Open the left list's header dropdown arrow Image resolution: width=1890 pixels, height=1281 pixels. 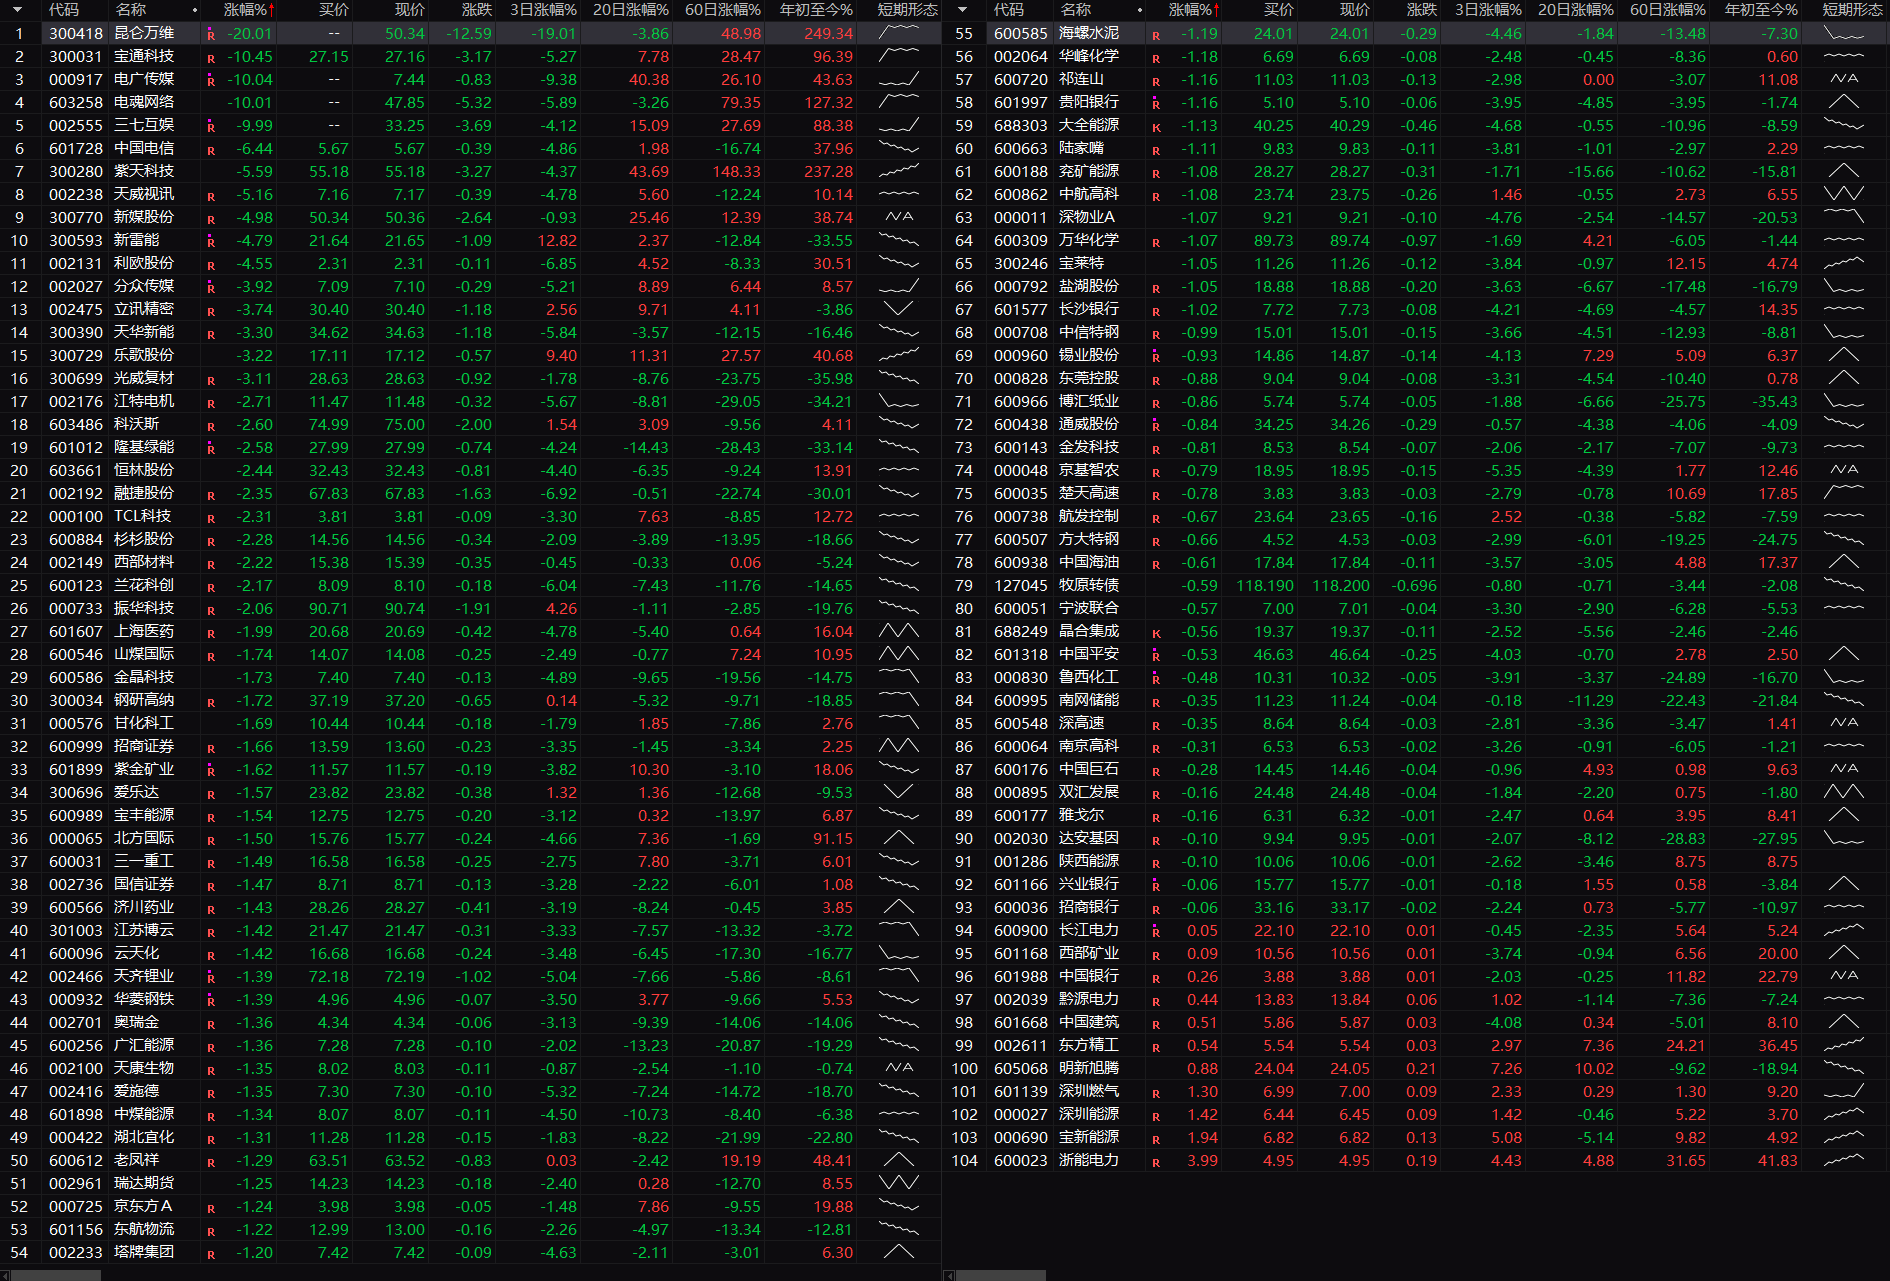pos(18,10)
